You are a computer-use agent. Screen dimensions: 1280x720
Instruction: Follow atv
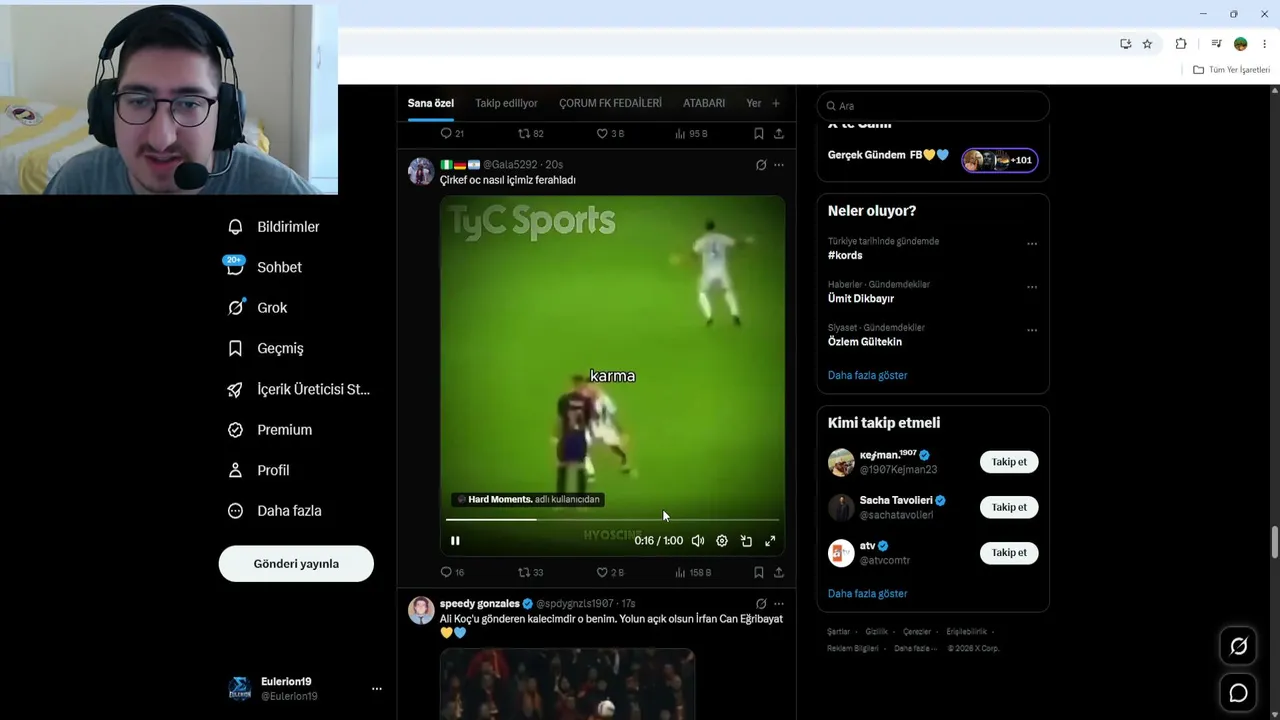[x=1009, y=553]
